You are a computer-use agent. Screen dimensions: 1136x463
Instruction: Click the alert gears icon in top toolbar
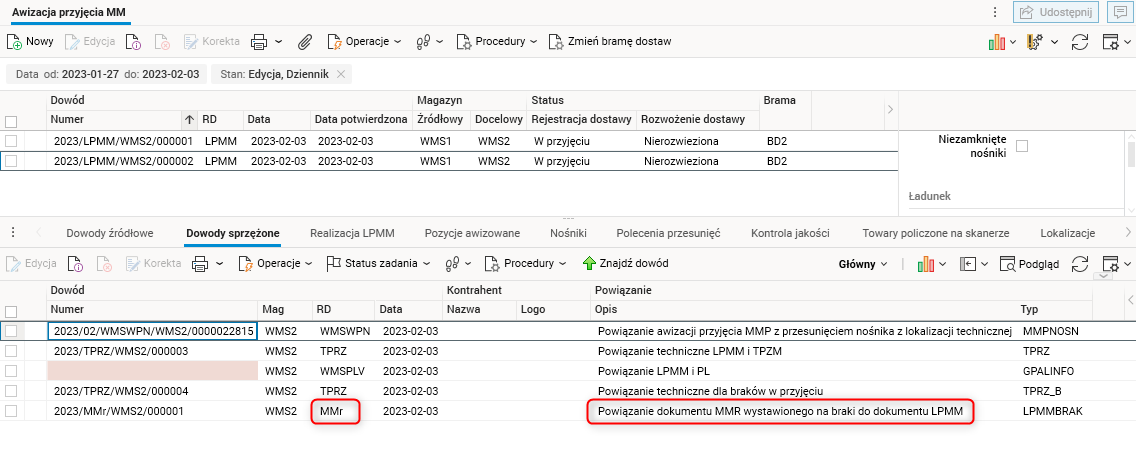point(1036,42)
